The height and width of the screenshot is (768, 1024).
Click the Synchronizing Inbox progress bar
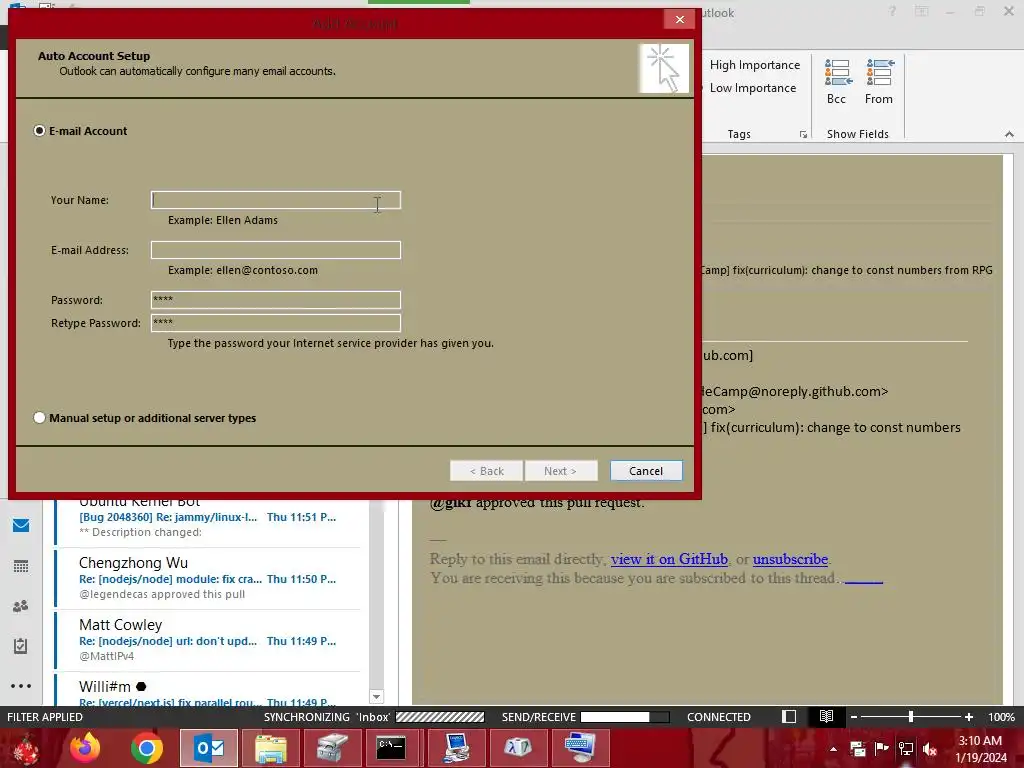coord(440,717)
